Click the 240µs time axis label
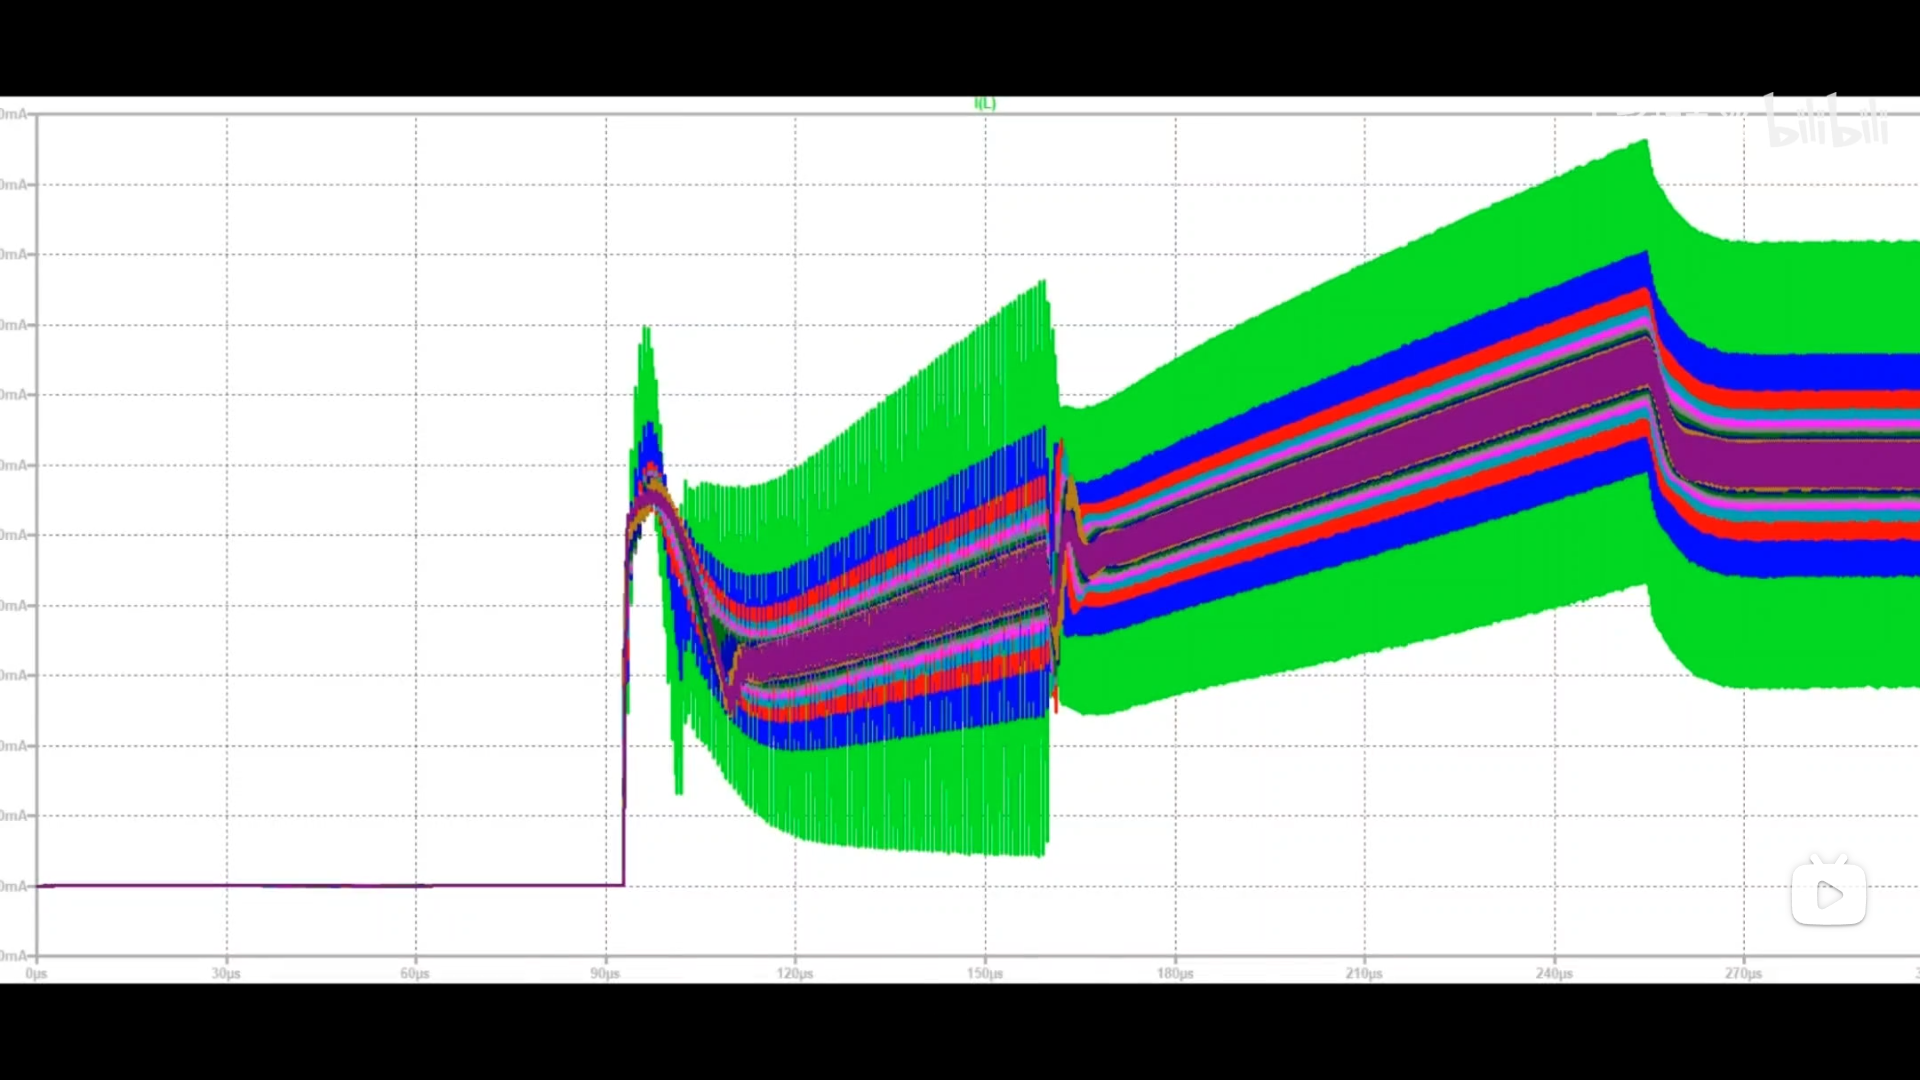The width and height of the screenshot is (1920, 1080). [1554, 973]
